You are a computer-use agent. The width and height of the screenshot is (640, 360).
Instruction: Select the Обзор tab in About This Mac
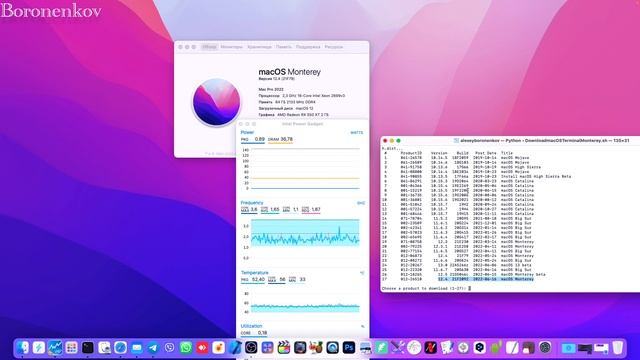coord(209,47)
